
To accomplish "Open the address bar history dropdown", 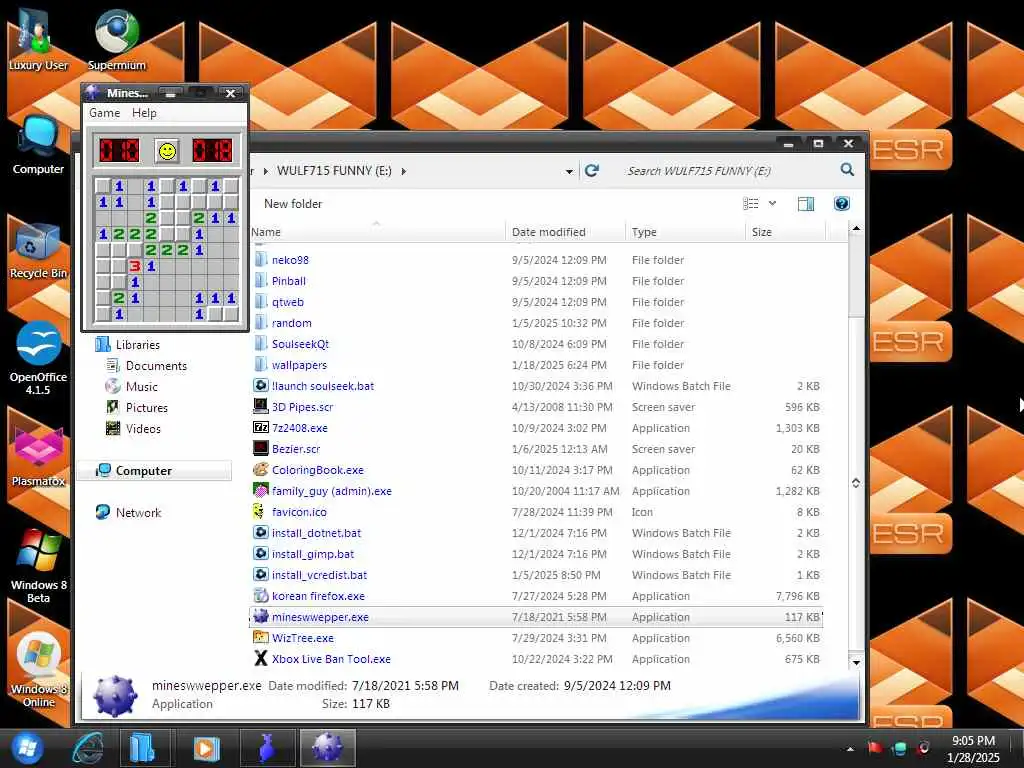I will [569, 171].
